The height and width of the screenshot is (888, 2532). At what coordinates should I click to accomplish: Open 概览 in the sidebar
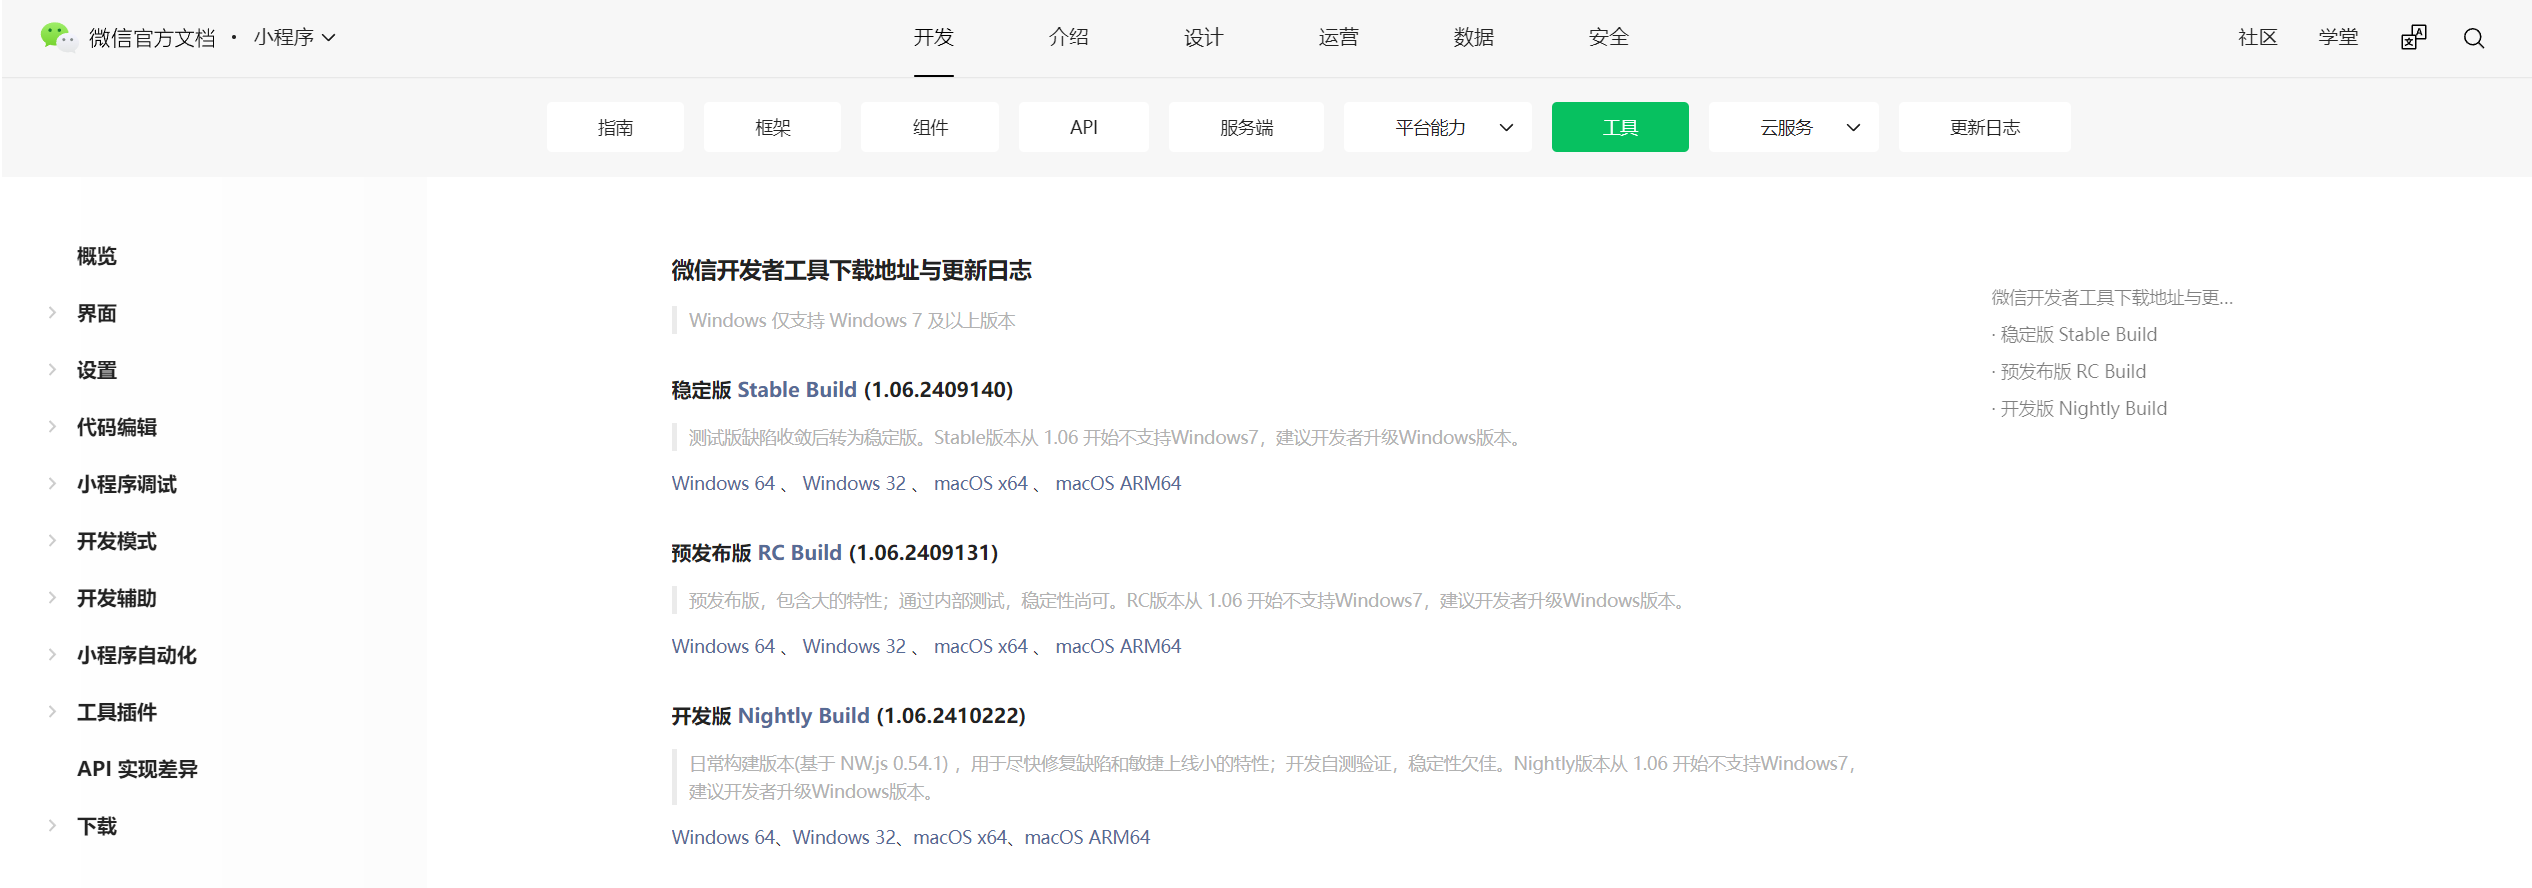coord(97,256)
